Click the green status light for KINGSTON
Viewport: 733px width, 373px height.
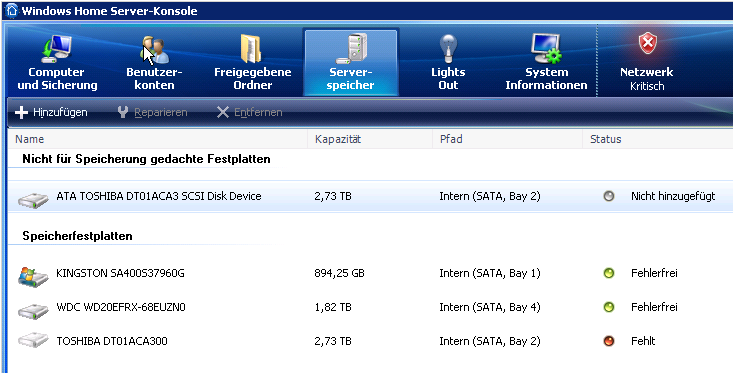pyautogui.click(x=609, y=273)
